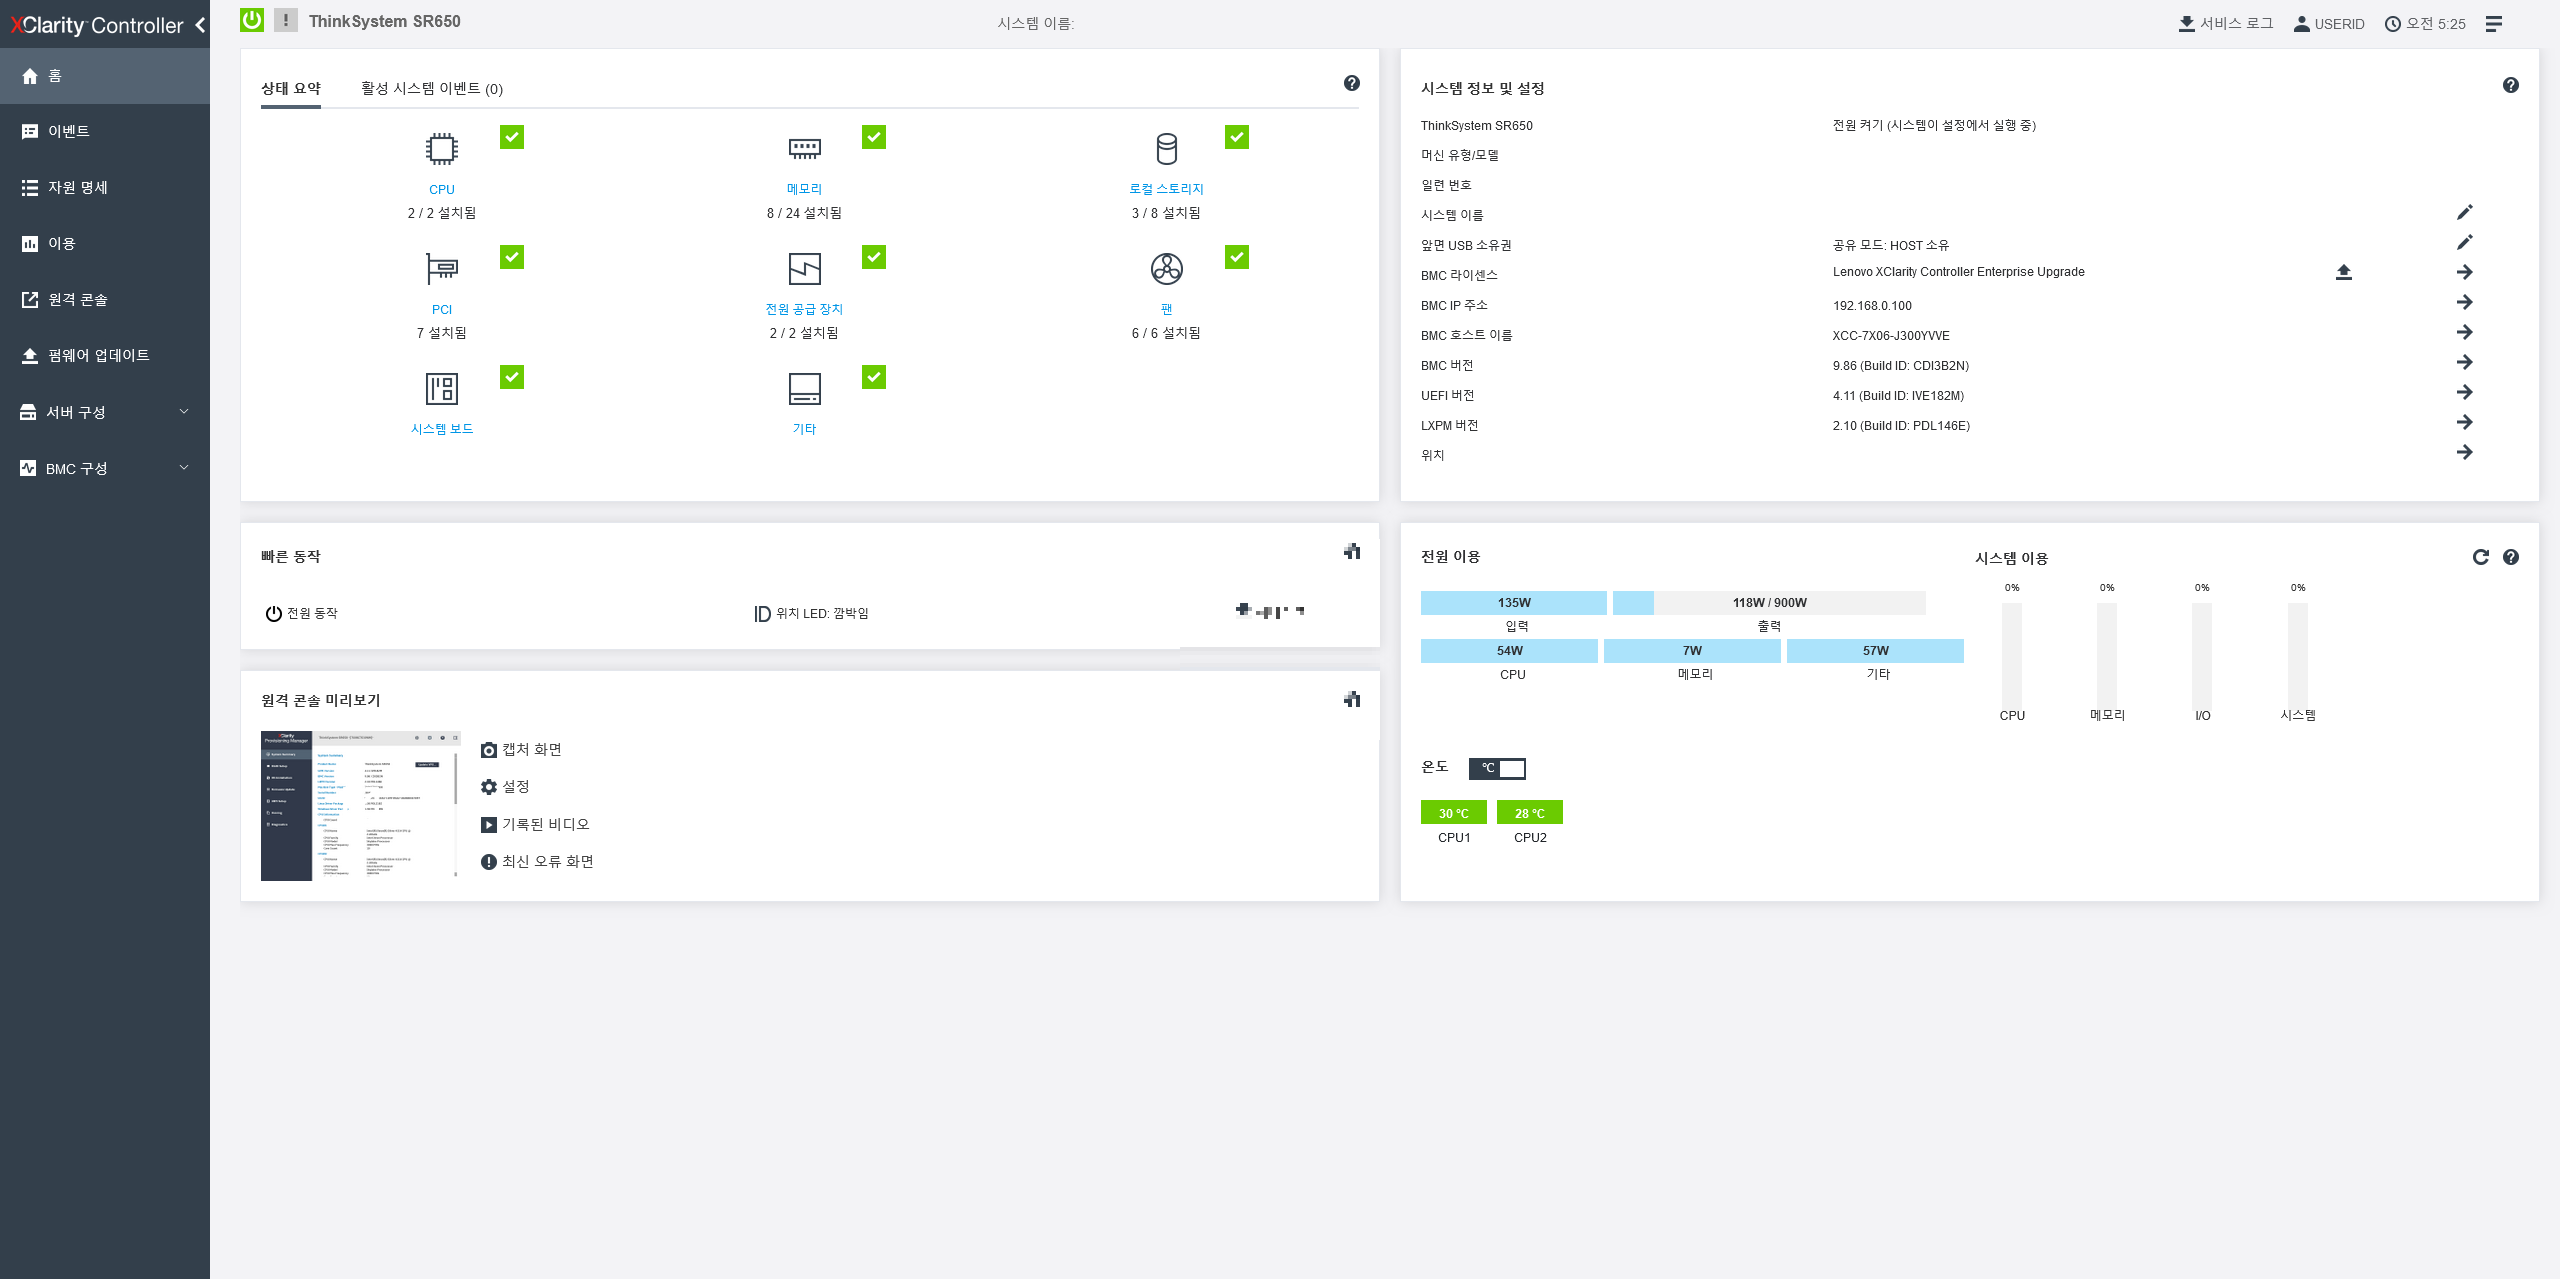Toggle the temperature unit °C switch
The width and height of the screenshot is (2560, 1279).
pos(1497,768)
